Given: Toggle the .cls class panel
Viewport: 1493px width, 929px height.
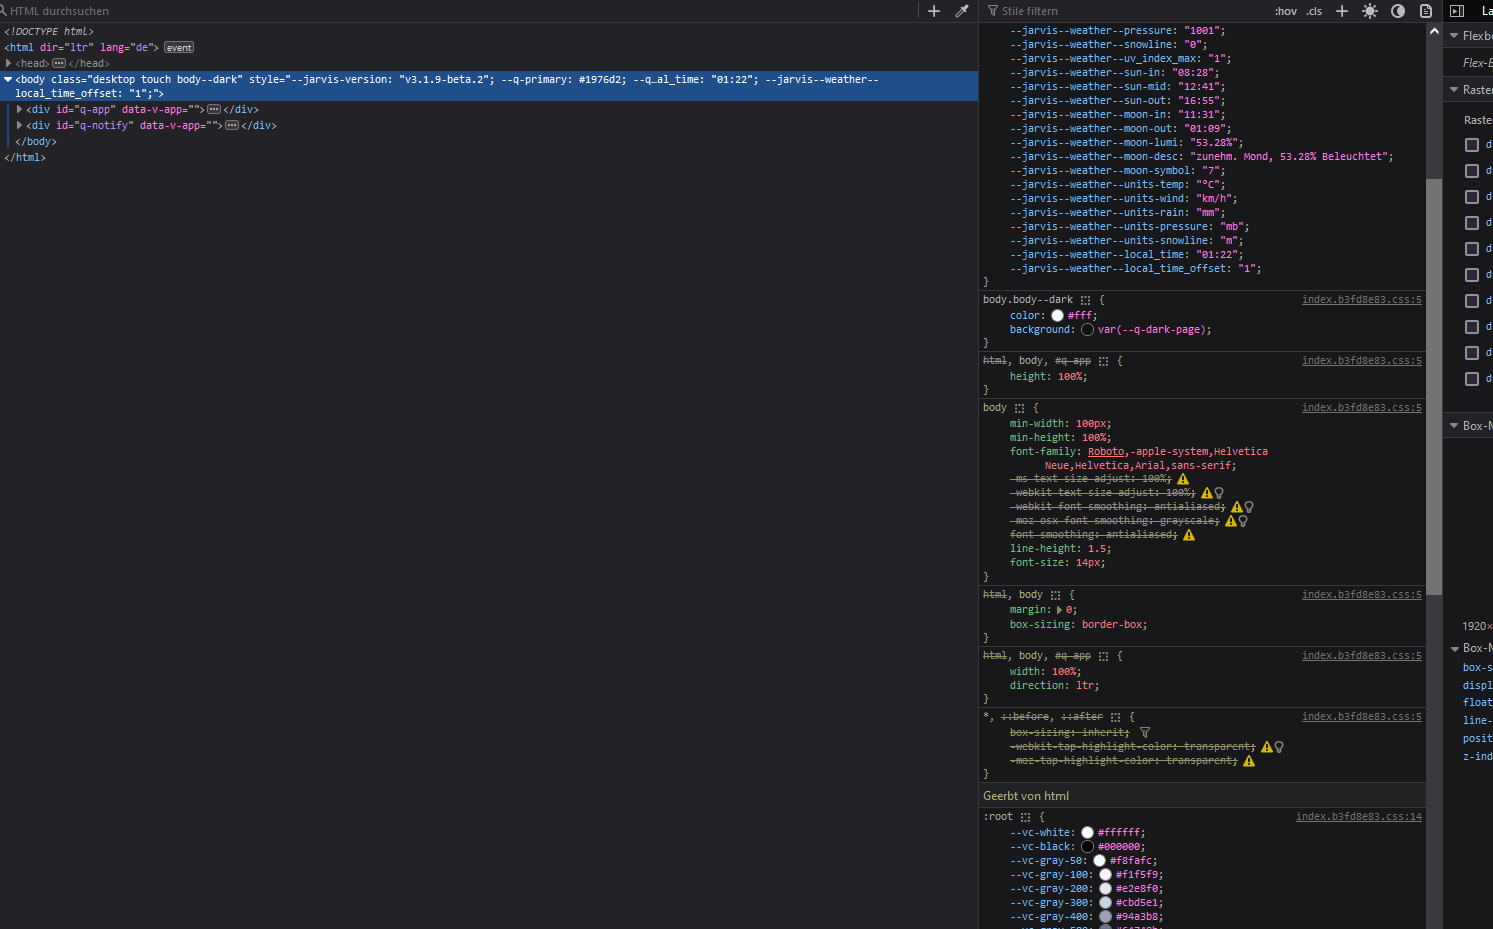Looking at the screenshot, I should click(1314, 11).
